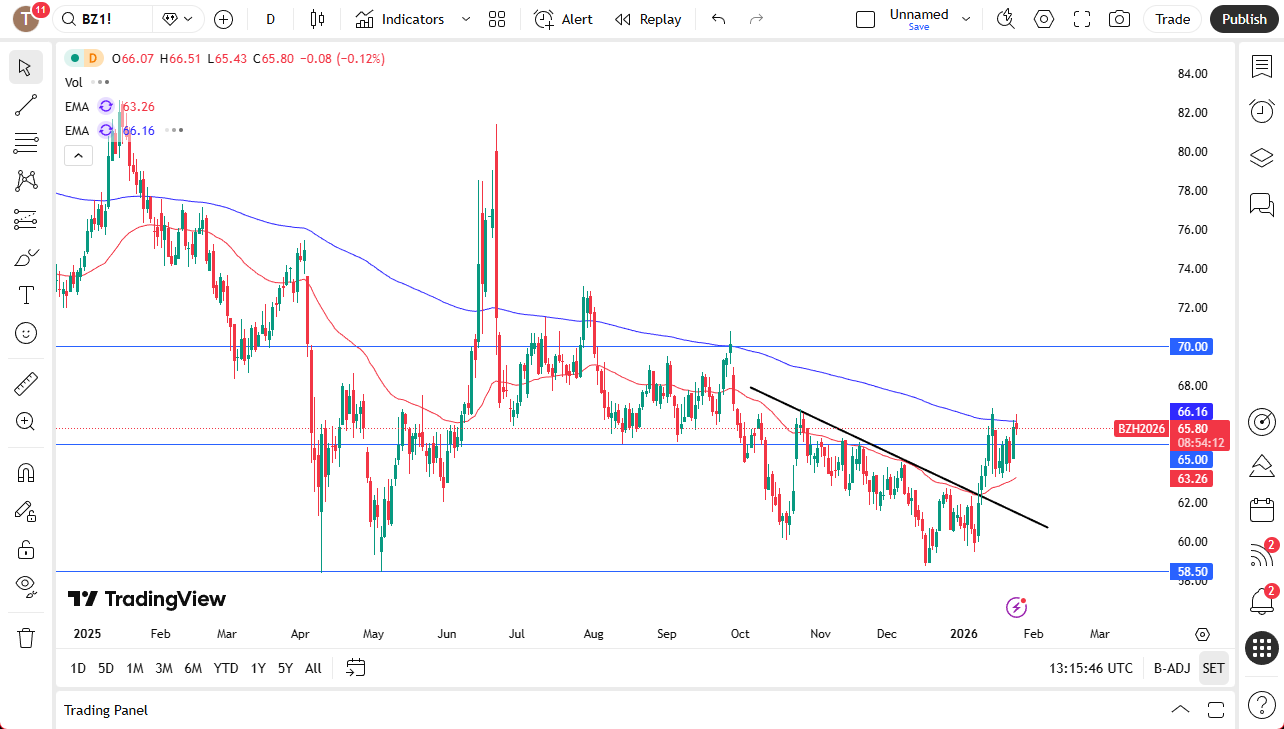Select the YTD date range

click(x=226, y=668)
